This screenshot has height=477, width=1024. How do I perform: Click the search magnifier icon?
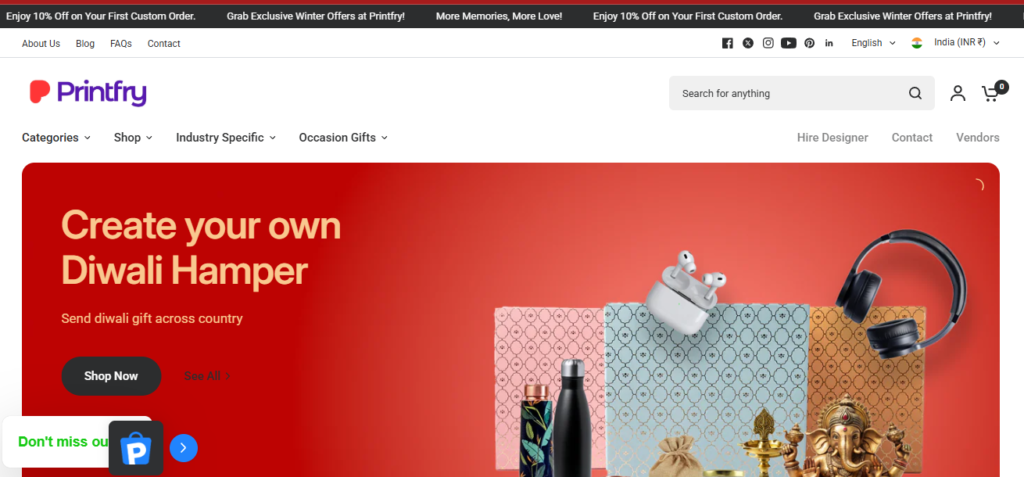915,93
